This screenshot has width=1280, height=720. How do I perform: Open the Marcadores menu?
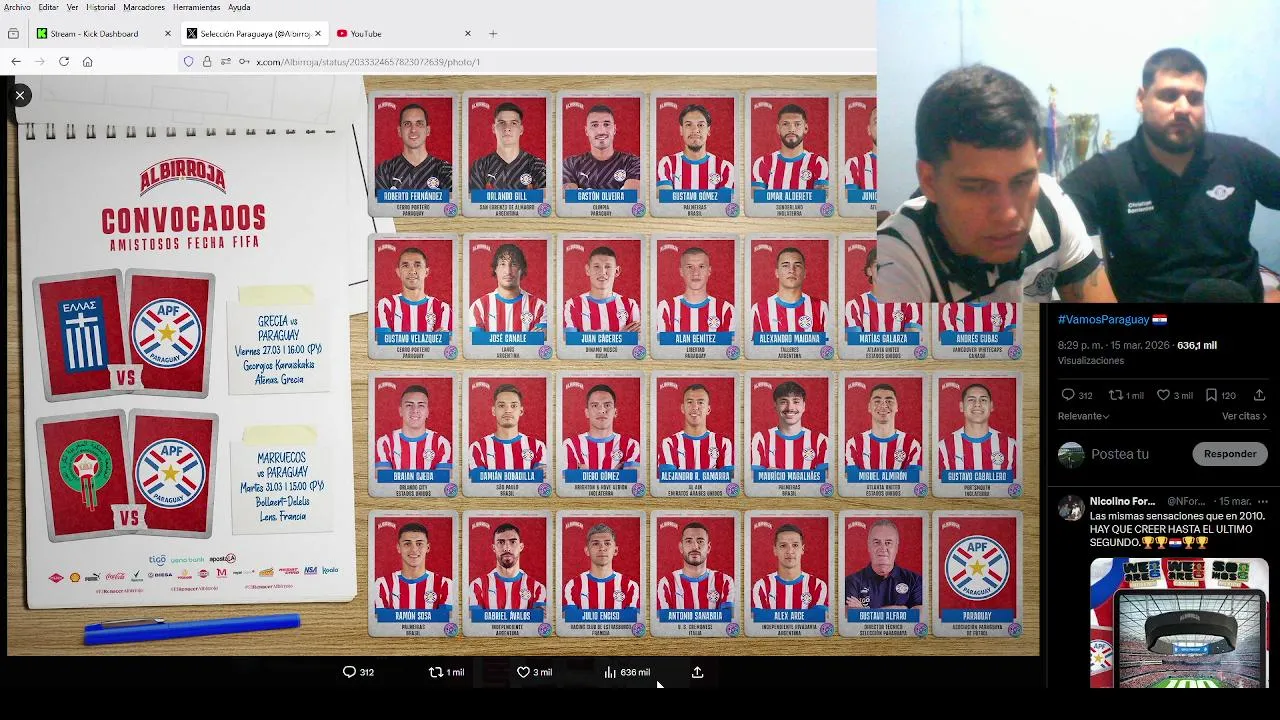(144, 7)
